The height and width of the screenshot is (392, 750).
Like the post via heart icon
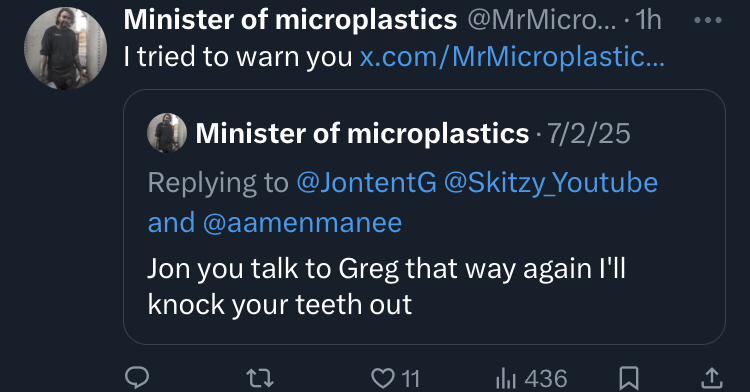pyautogui.click(x=383, y=378)
